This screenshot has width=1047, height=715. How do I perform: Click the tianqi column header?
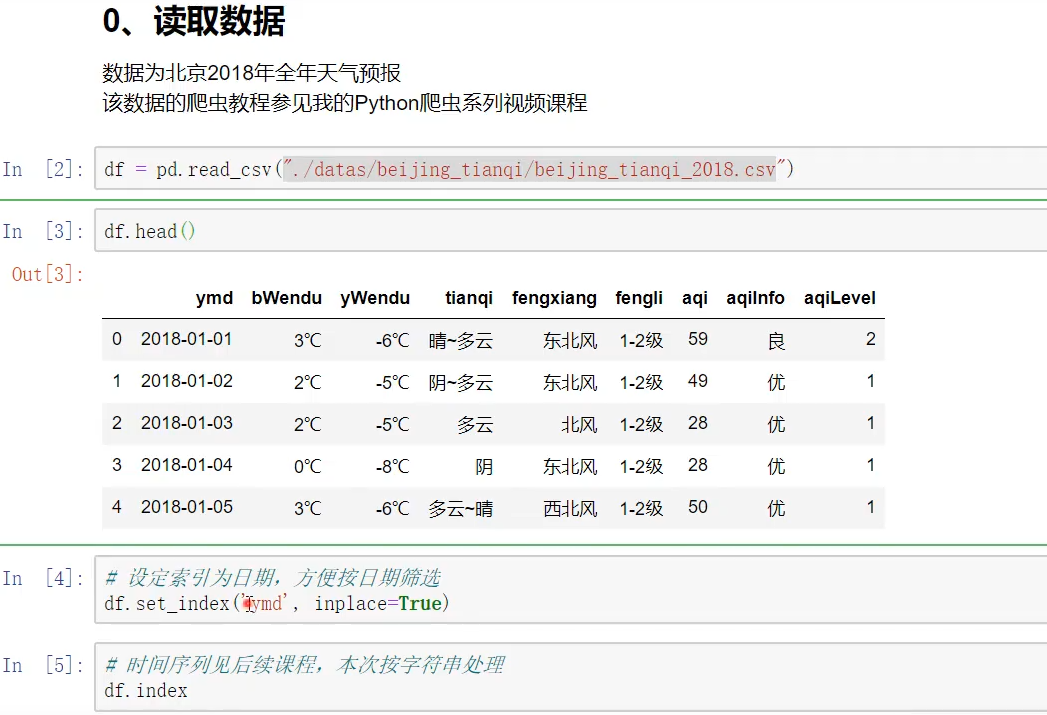point(469,298)
